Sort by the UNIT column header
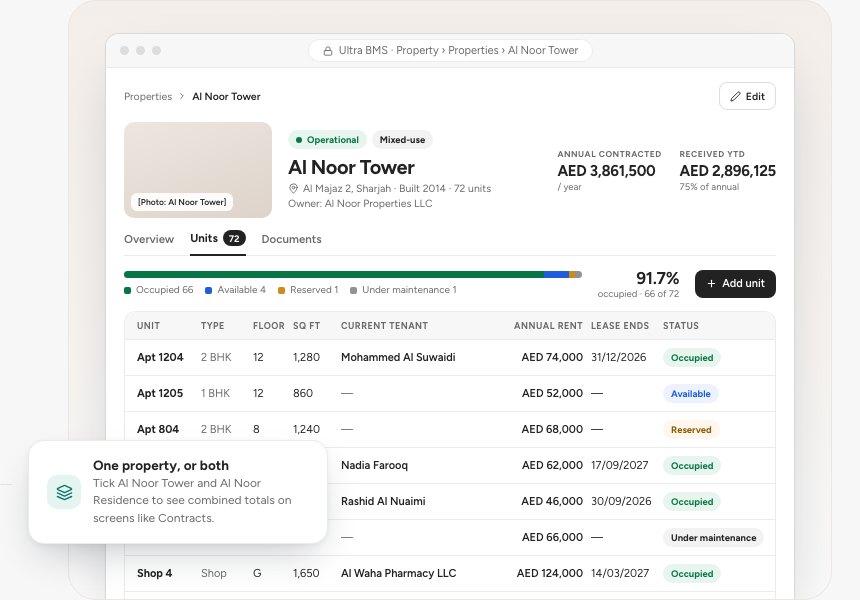The image size is (860, 600). tap(148, 326)
